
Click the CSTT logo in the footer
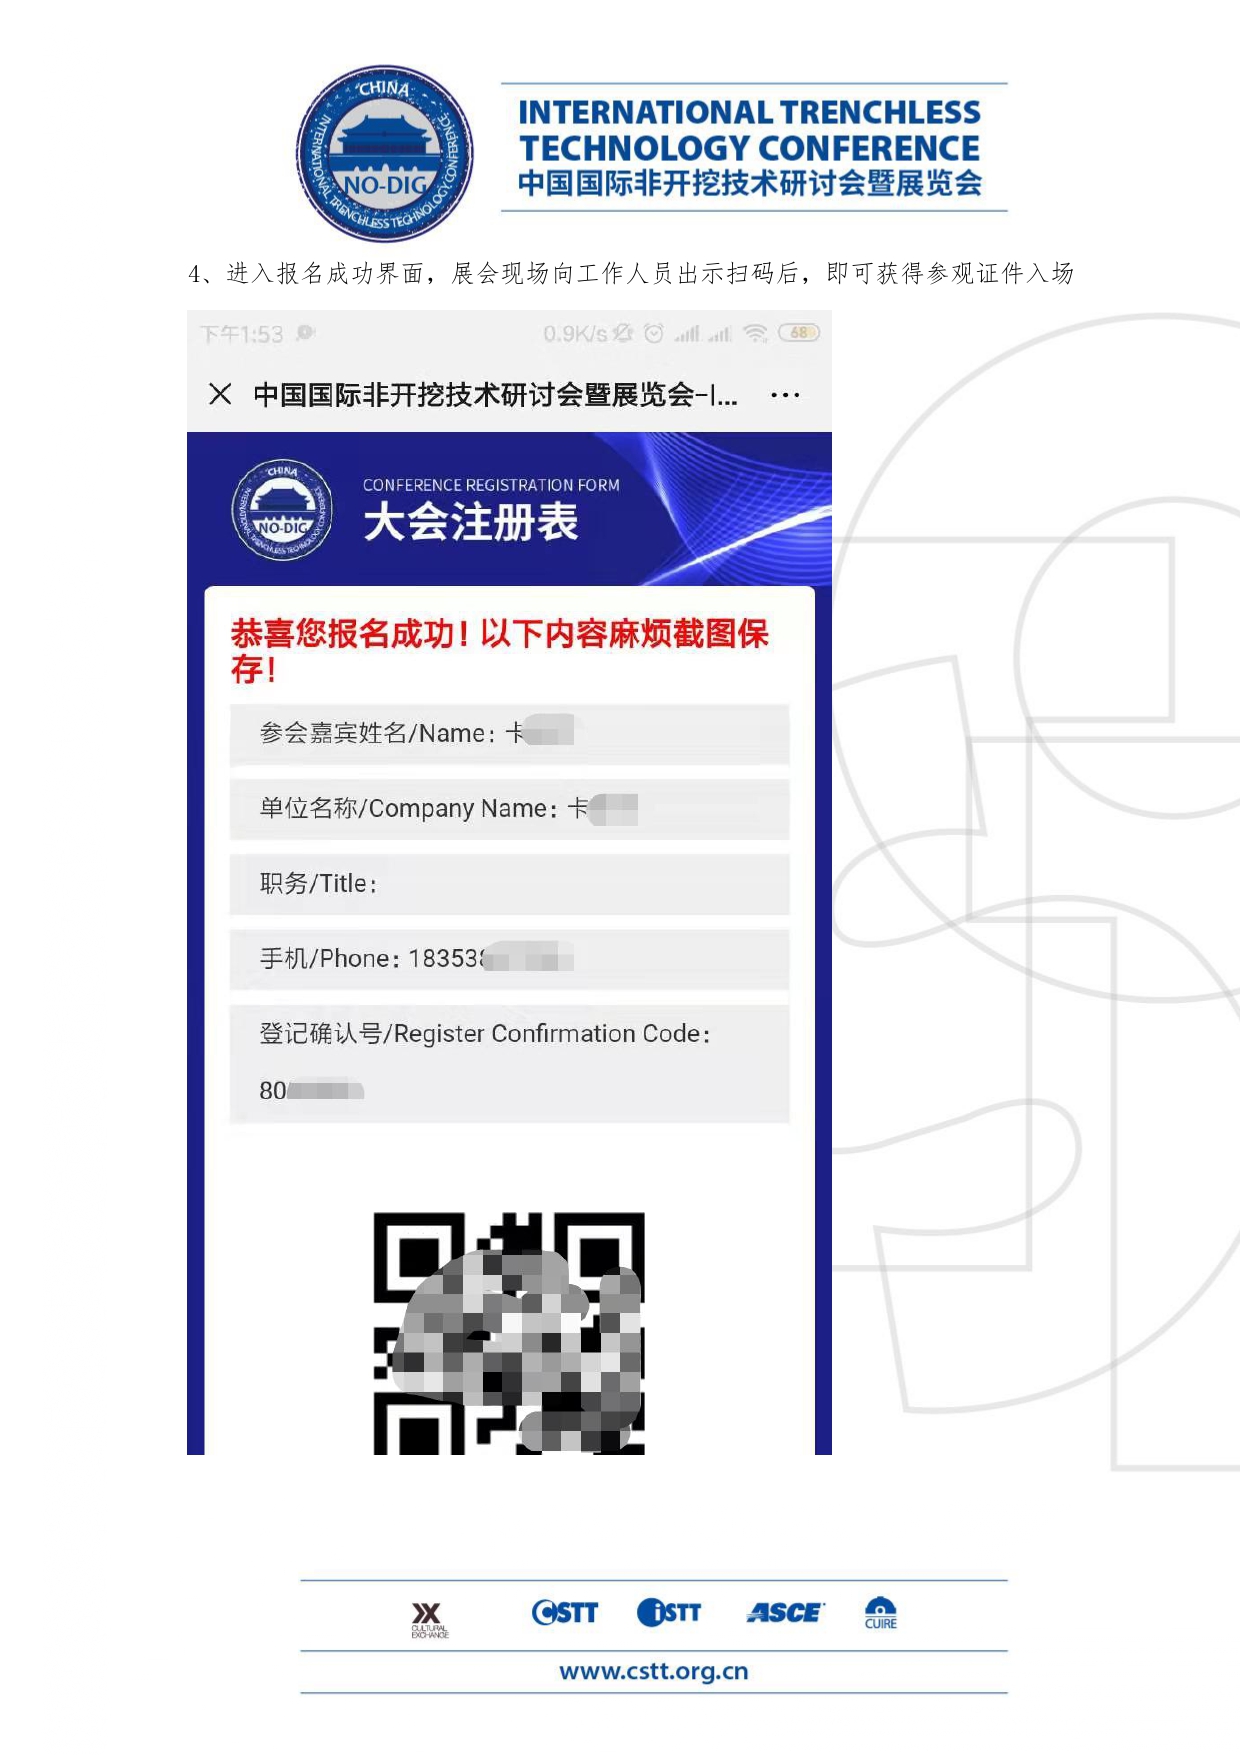(x=565, y=1612)
